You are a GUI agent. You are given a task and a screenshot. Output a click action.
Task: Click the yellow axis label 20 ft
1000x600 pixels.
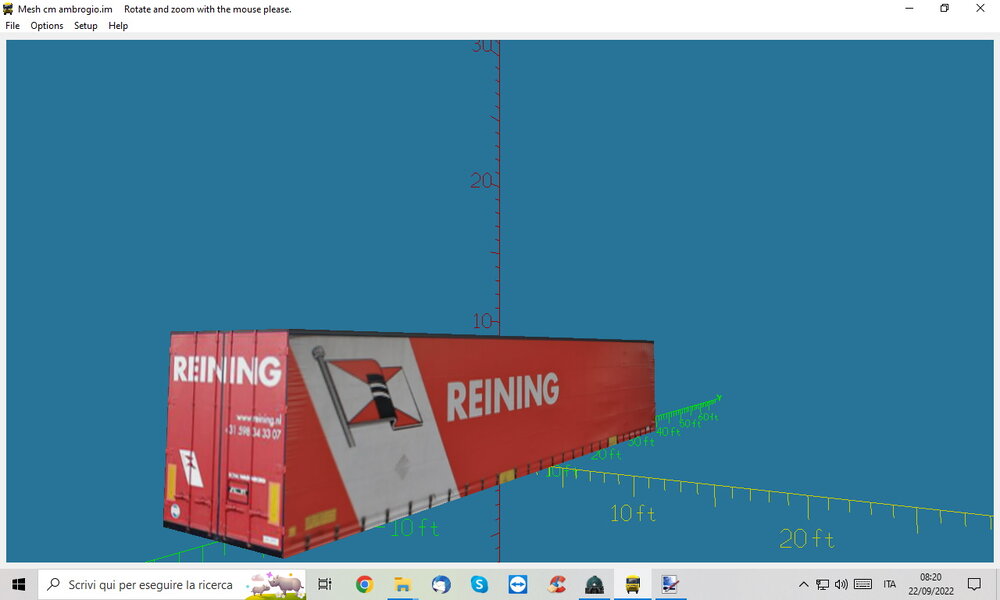[x=807, y=539]
